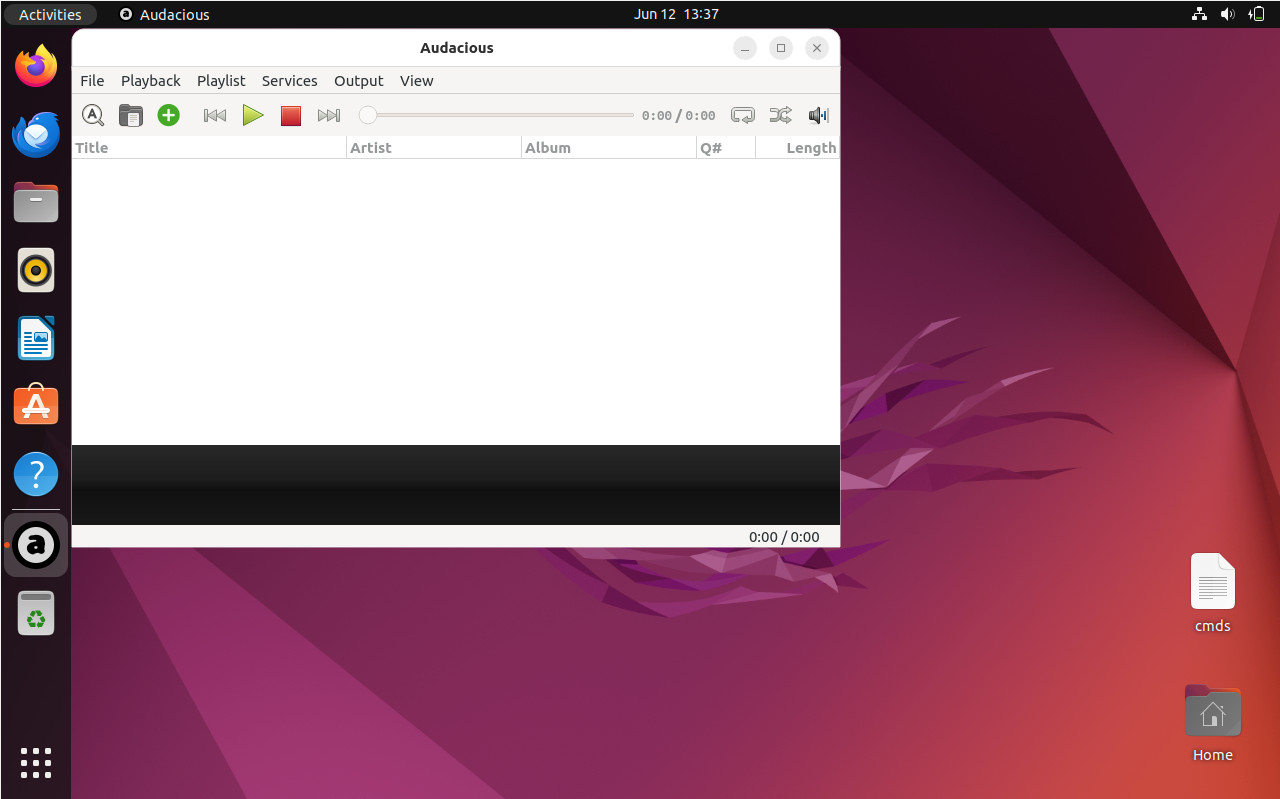Click the Audacious app menu in top bar
1280x799 pixels.
click(x=165, y=14)
